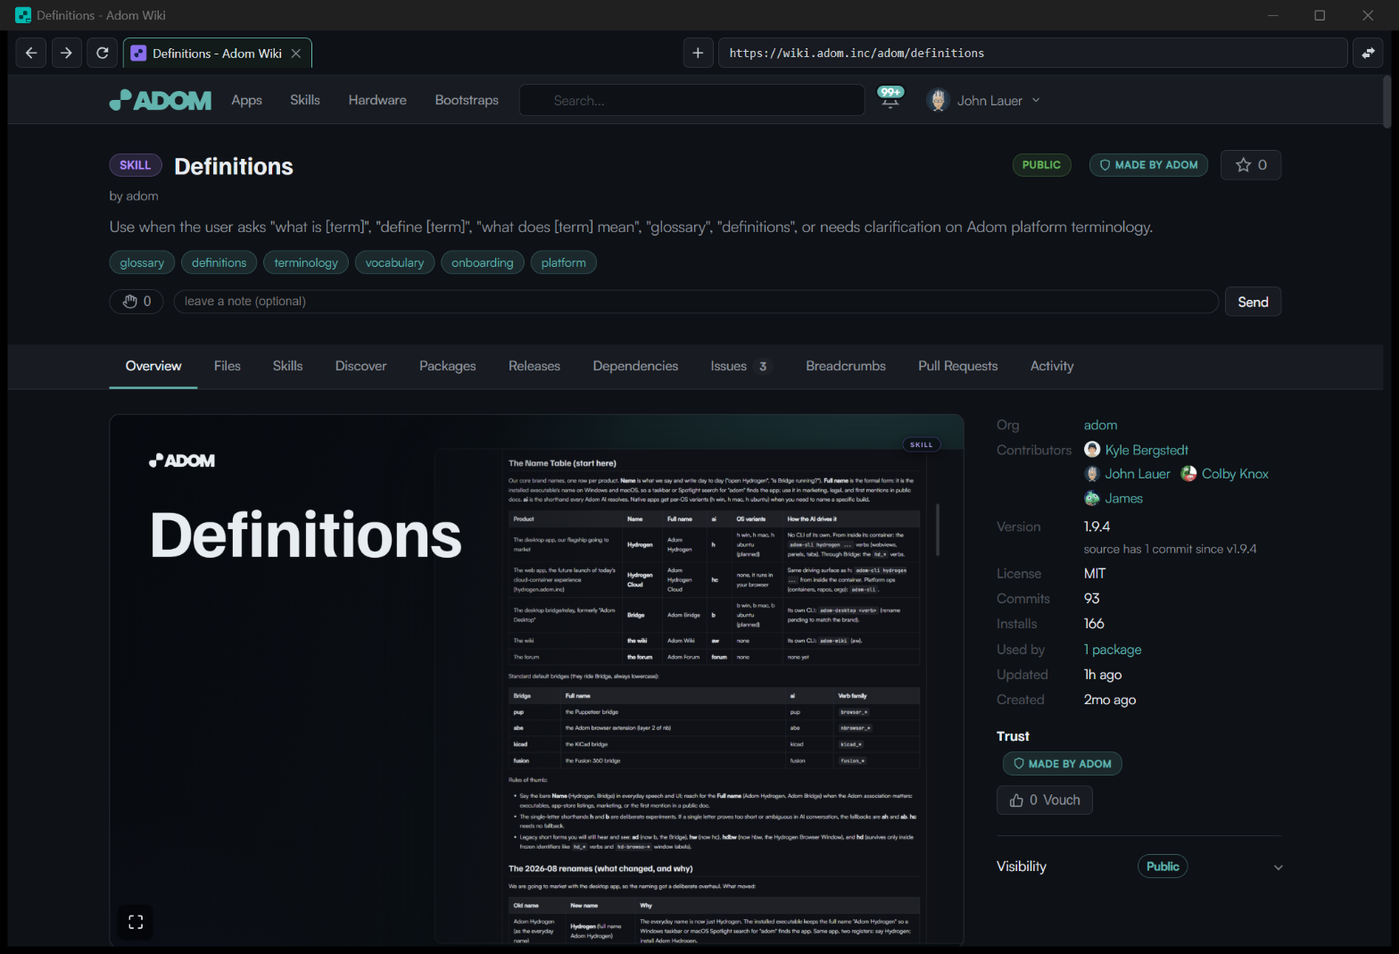Image resolution: width=1399 pixels, height=954 pixels.
Task: Click the platform tag
Action: 564,263
